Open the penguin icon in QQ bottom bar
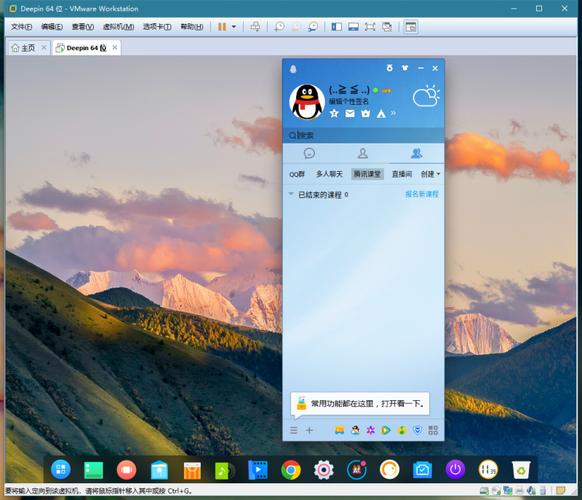Viewport: 582px width, 500px height. tap(355, 430)
